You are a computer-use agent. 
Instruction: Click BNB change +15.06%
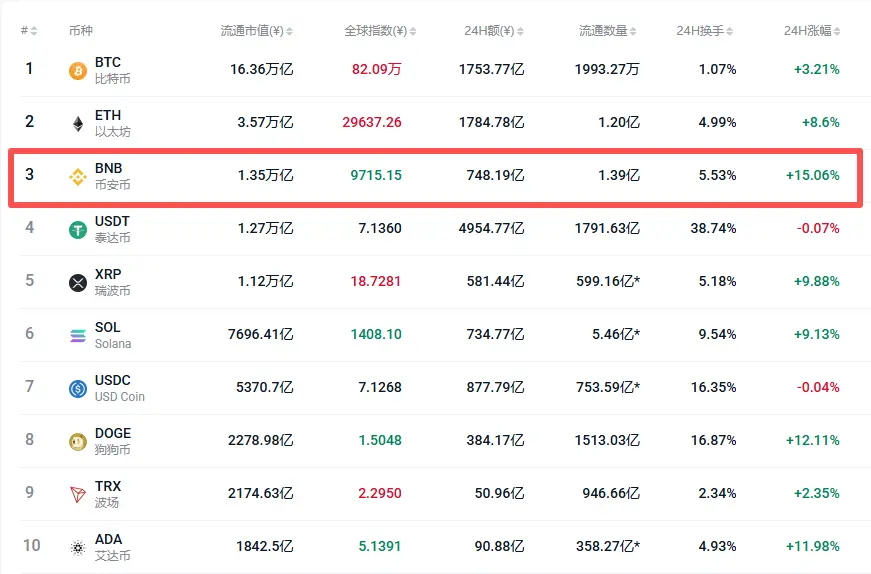pos(812,175)
